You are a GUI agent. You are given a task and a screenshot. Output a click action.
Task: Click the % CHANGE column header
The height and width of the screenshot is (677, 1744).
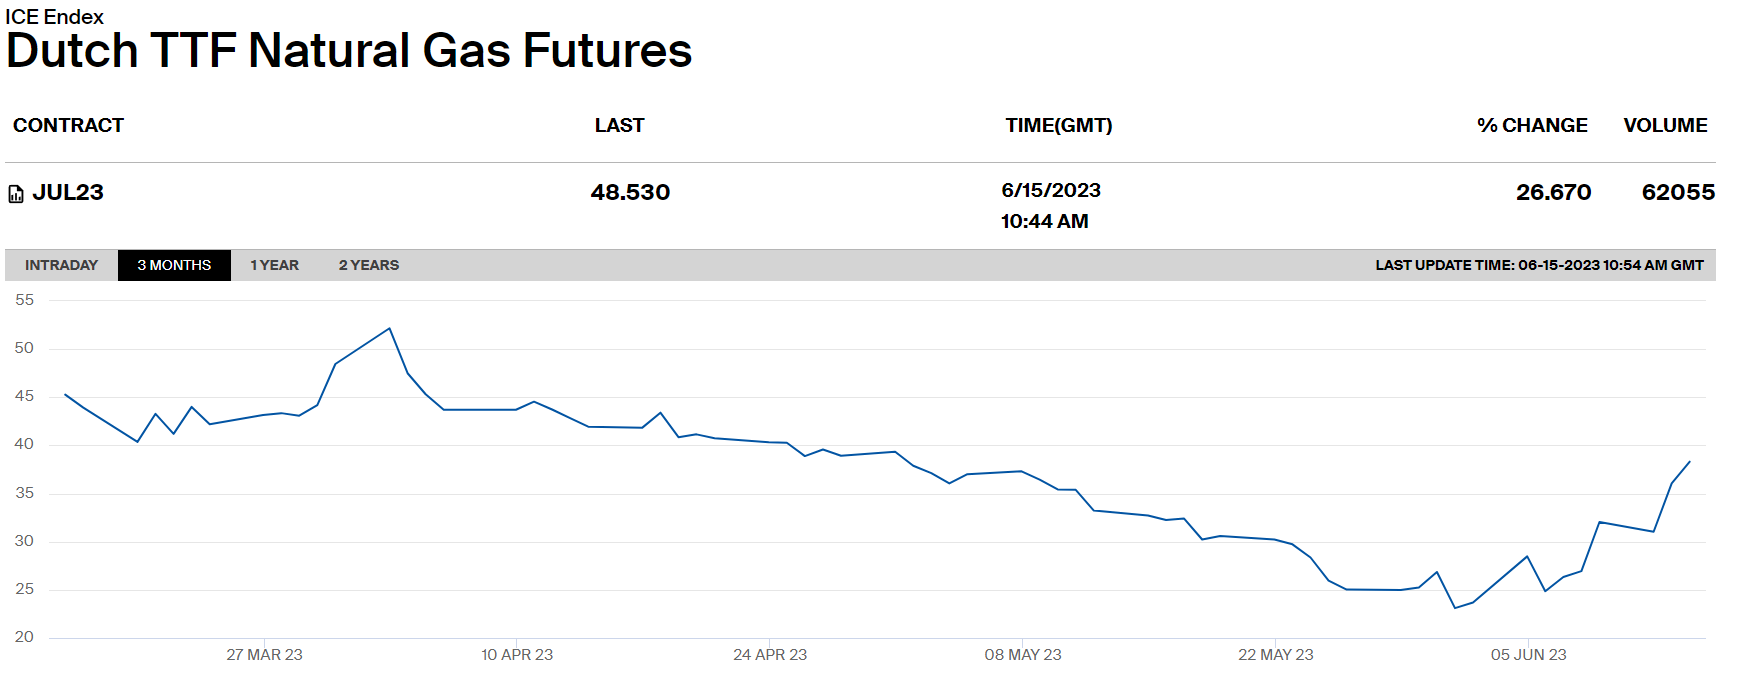(x=1532, y=125)
